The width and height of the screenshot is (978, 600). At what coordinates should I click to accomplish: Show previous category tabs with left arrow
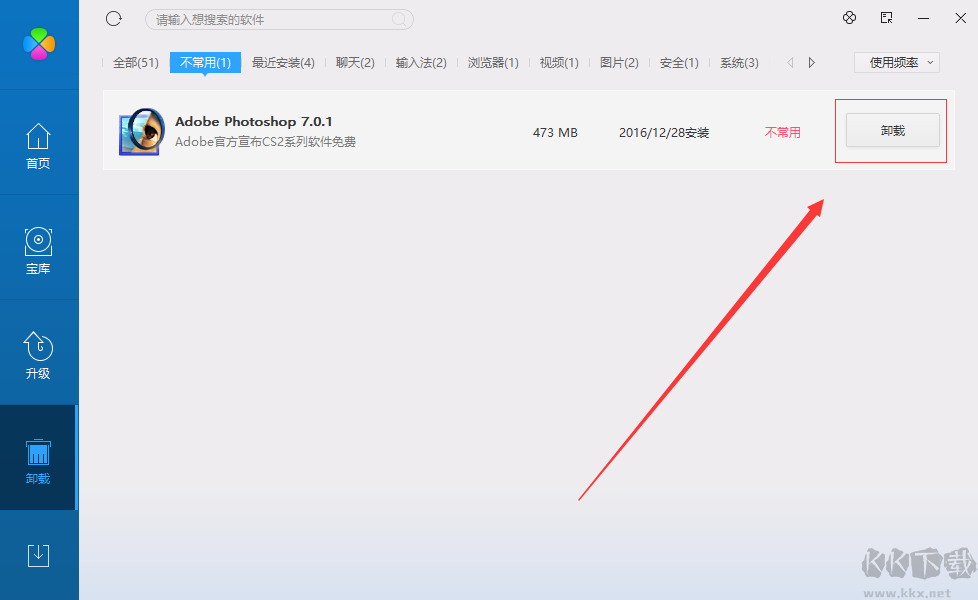tap(790, 62)
